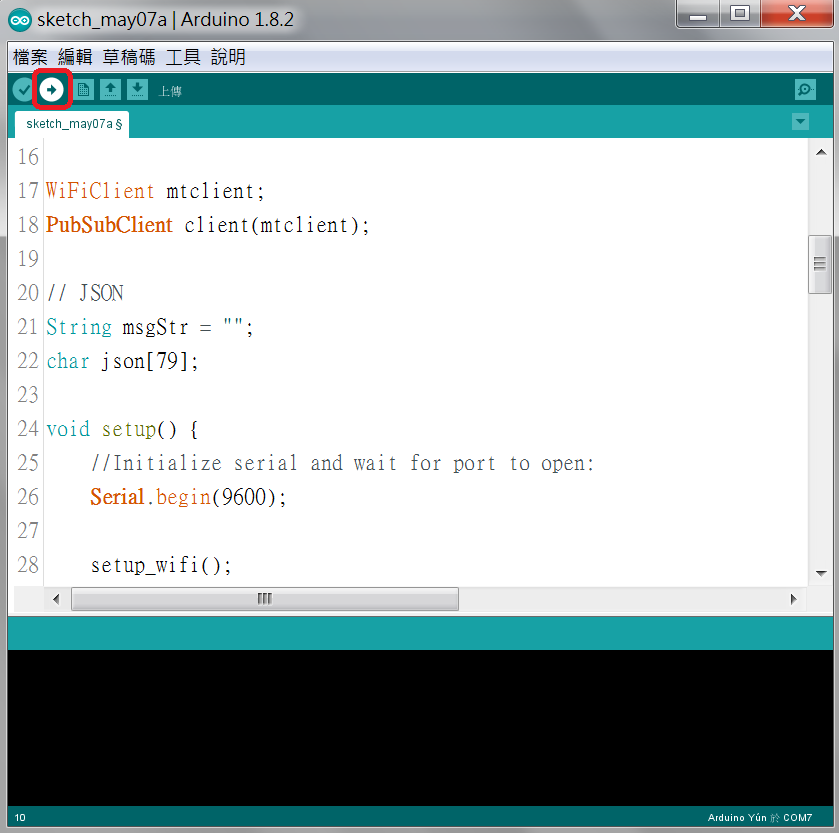Click the Arduino logo in the title bar
This screenshot has height=833, width=839.
point(20,20)
